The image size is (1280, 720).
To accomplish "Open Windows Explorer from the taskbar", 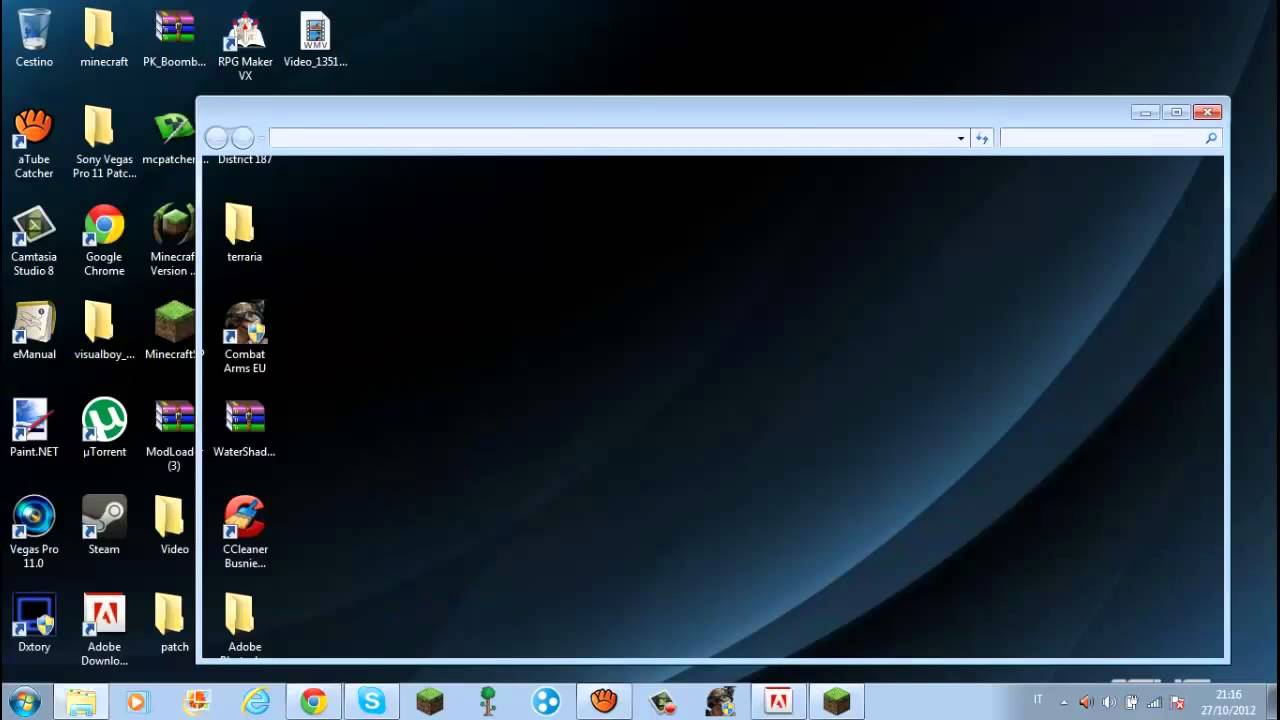I will click(80, 702).
